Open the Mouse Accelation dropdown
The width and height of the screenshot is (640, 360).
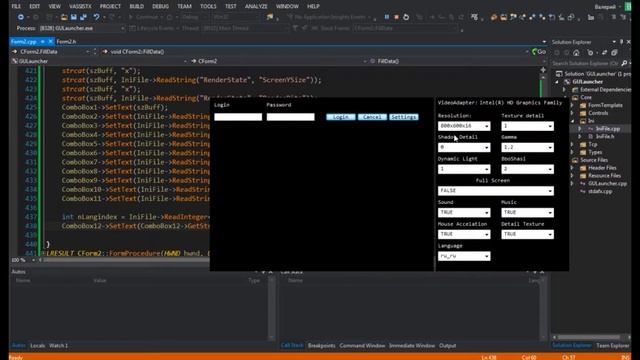(464, 234)
